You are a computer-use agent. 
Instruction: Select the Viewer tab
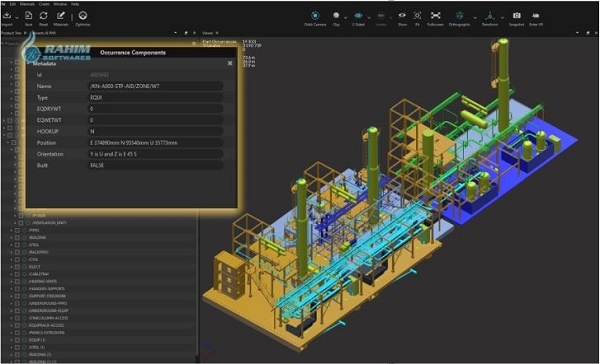[207, 33]
